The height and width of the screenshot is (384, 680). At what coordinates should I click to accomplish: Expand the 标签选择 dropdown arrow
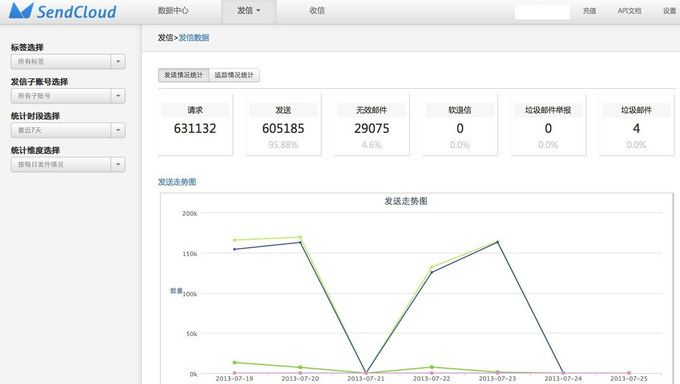click(118, 62)
